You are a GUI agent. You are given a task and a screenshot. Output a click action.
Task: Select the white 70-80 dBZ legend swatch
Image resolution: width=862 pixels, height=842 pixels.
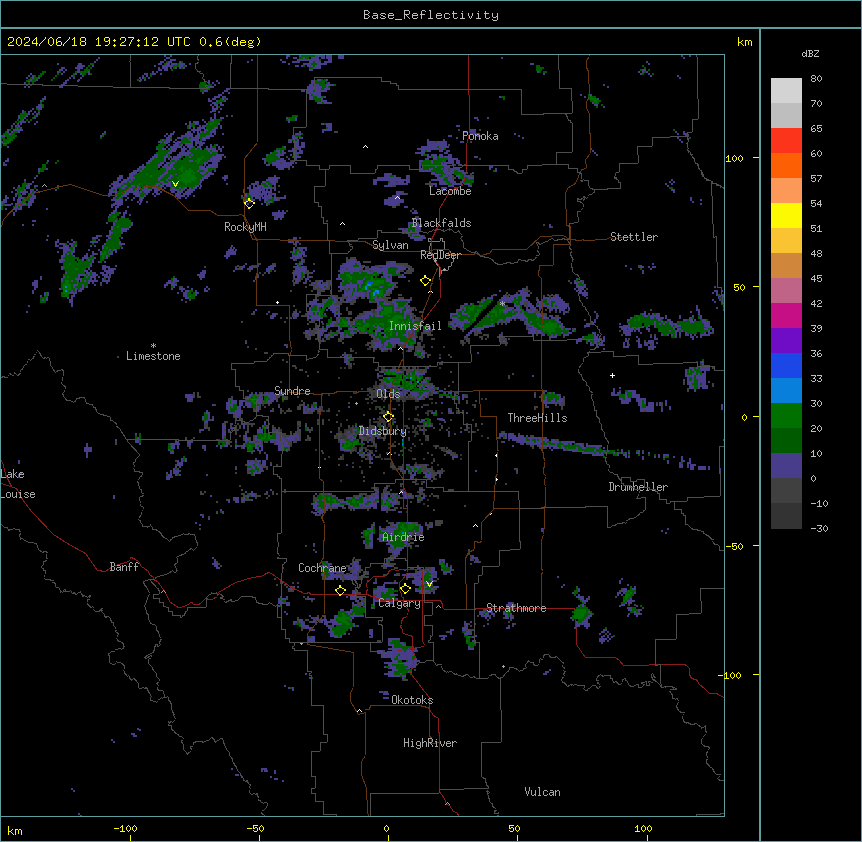click(786, 91)
